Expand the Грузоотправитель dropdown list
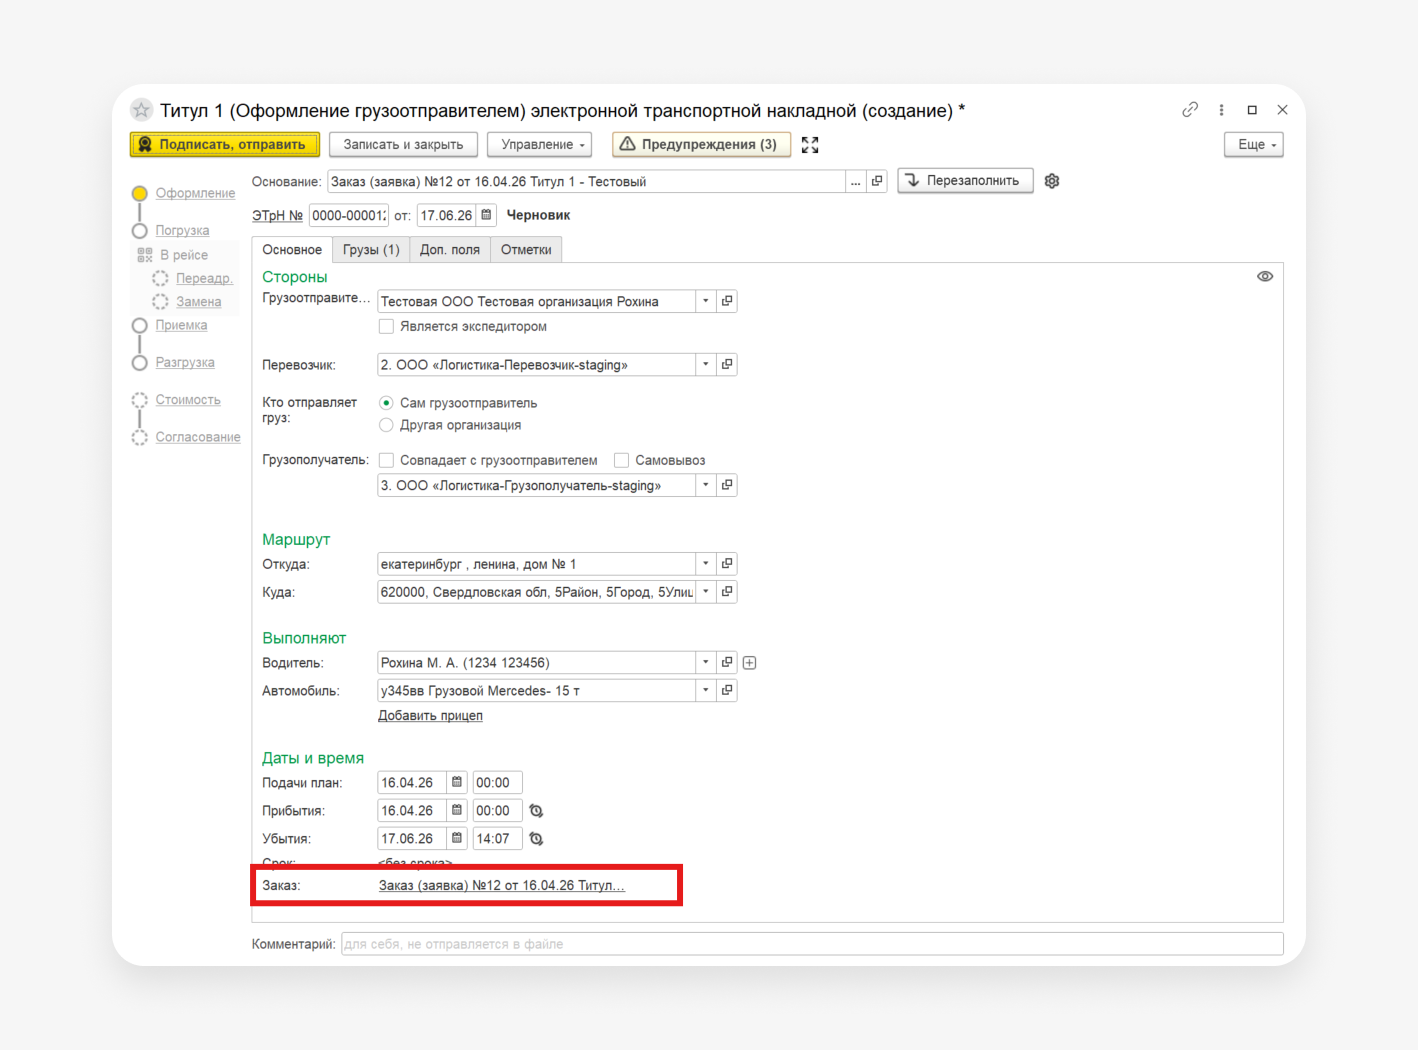Viewport: 1418px width, 1050px height. click(706, 301)
